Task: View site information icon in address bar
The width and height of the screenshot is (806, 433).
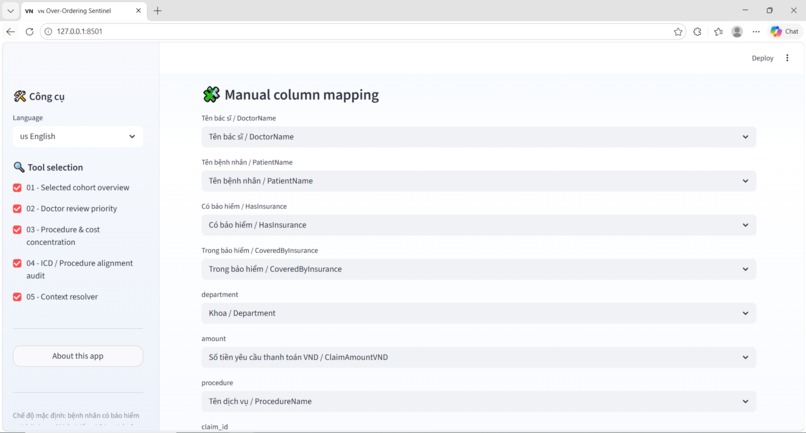Action: click(48, 31)
